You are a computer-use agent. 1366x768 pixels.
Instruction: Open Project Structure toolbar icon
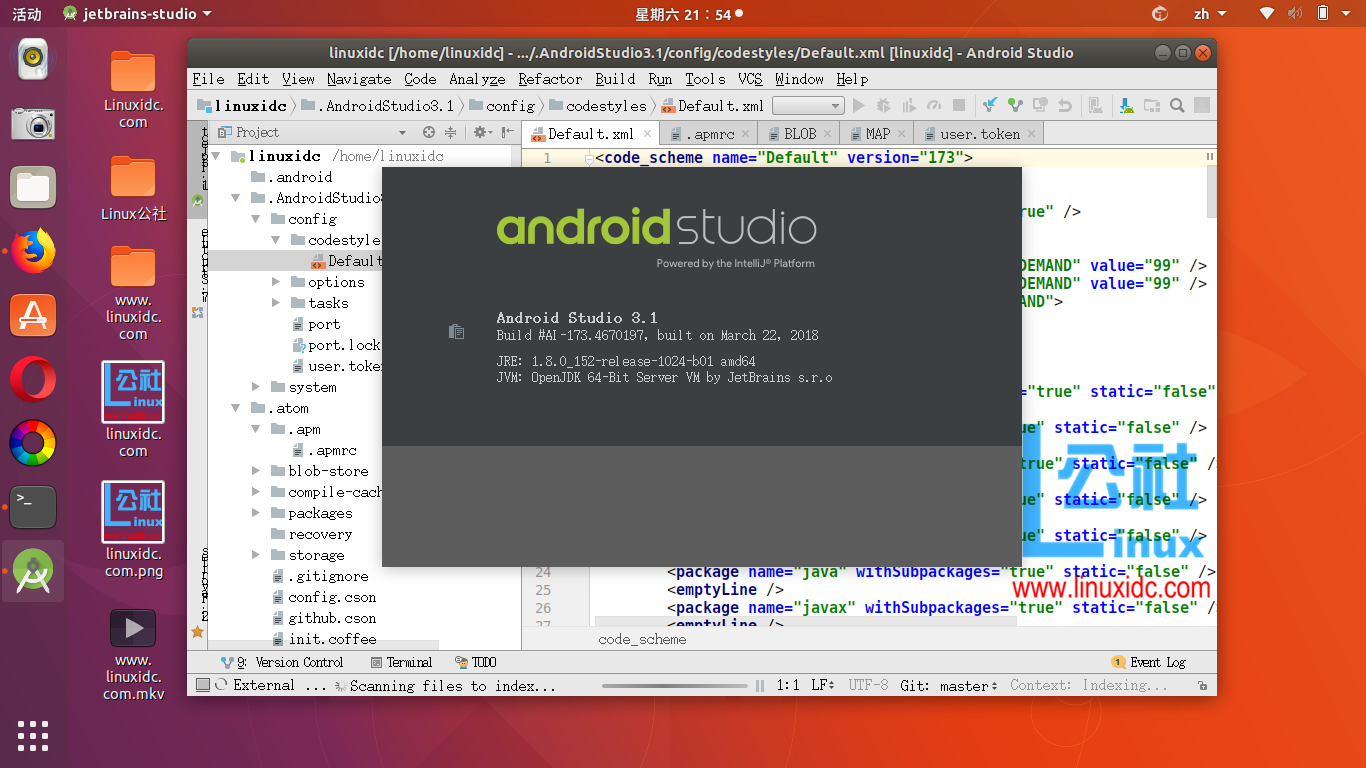[1152, 105]
